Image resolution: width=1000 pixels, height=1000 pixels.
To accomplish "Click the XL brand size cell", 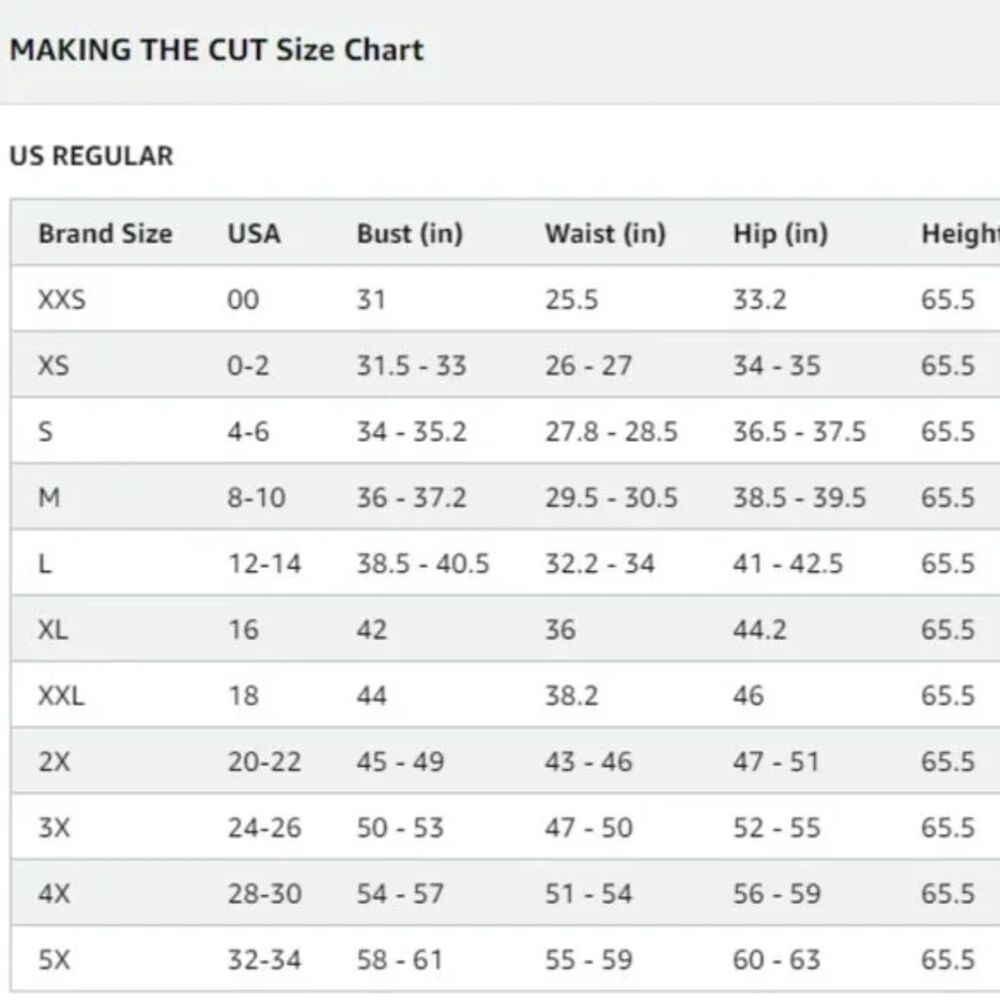I will pyautogui.click(x=52, y=630).
